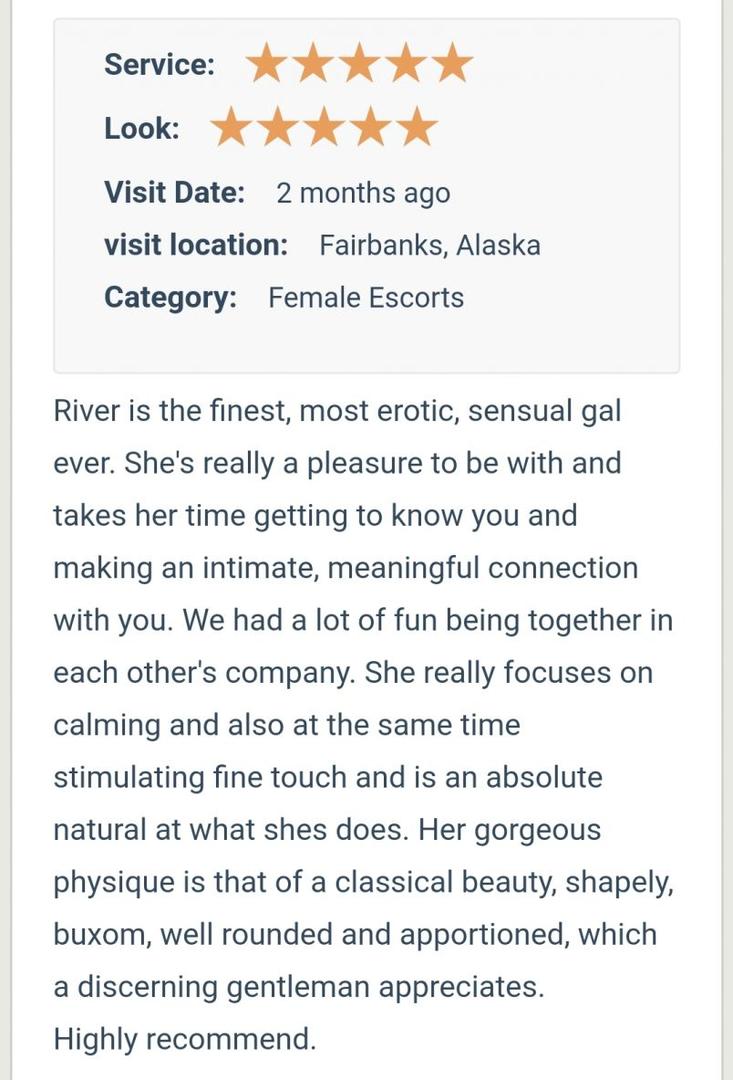Click the "visit location:" label
733x1080 pixels.
196,245
